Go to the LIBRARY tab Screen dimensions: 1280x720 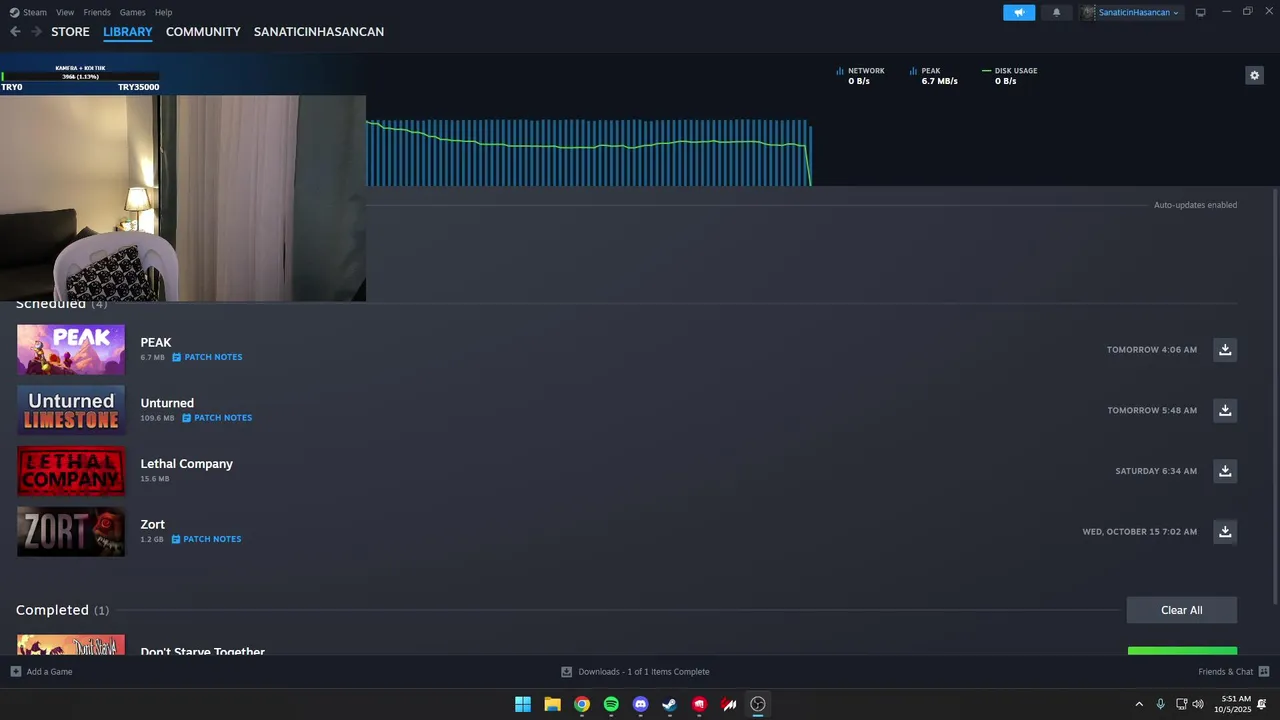[128, 32]
